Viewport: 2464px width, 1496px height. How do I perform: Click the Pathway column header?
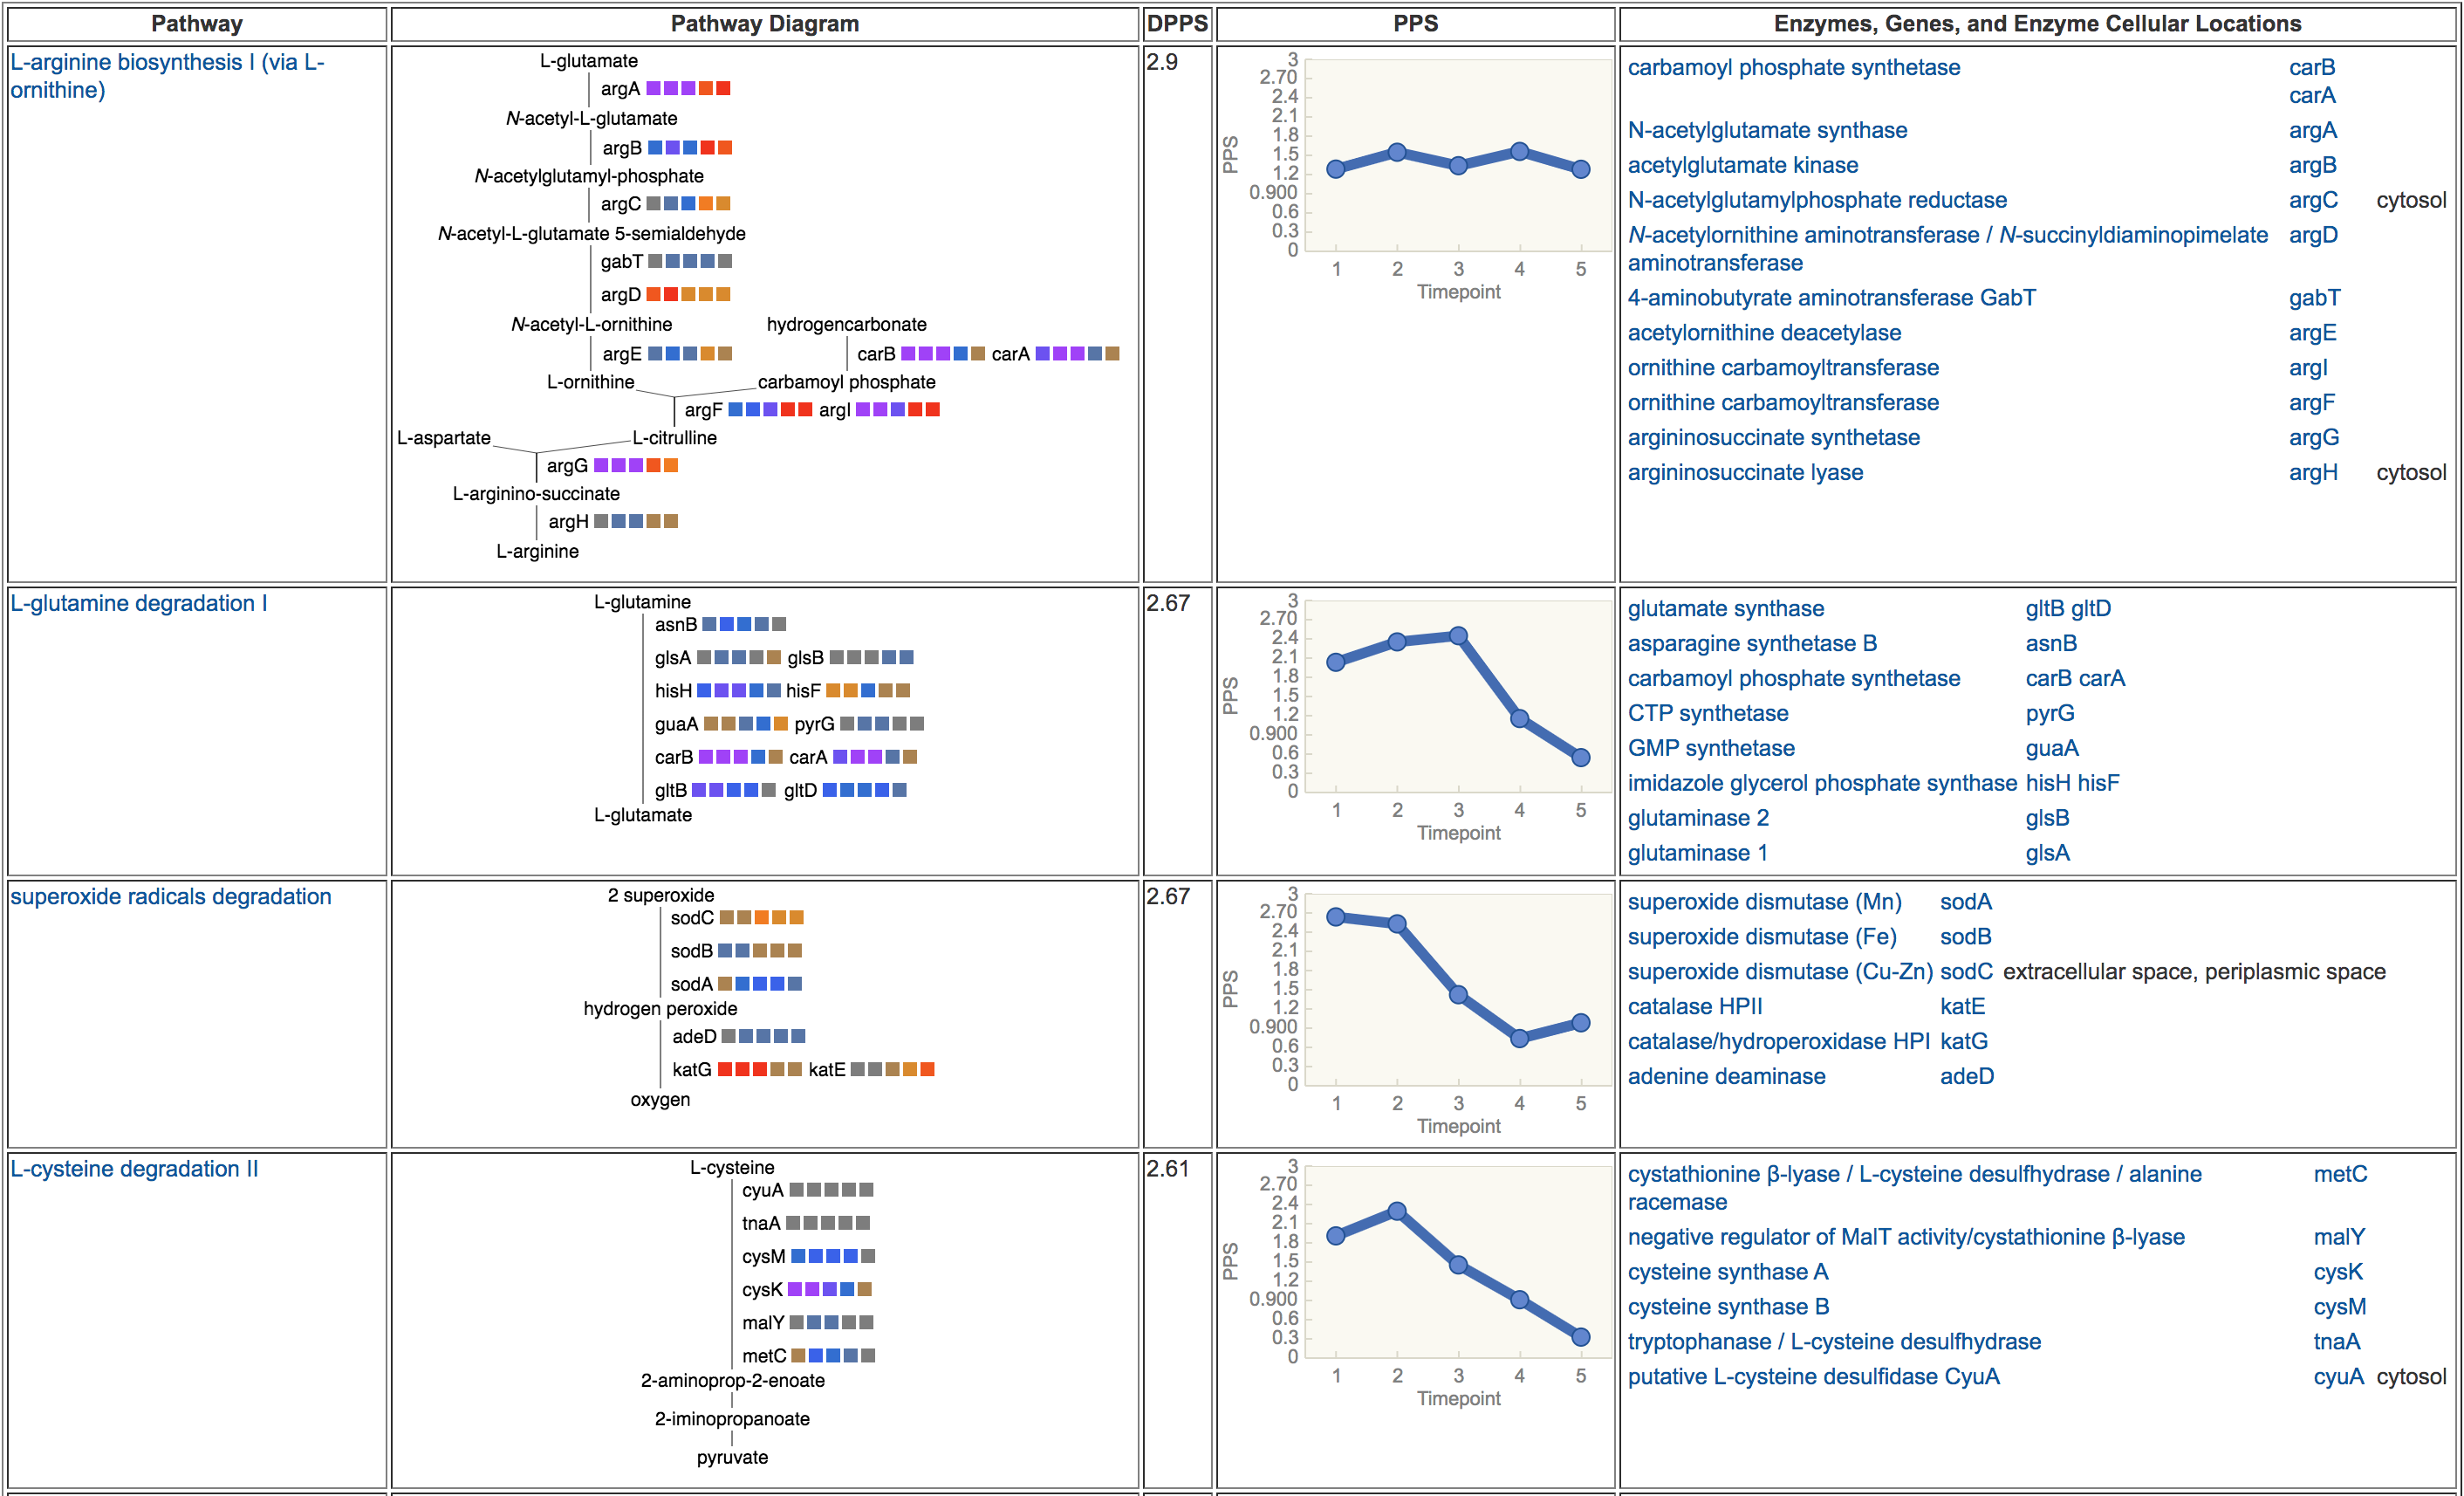(x=197, y=24)
